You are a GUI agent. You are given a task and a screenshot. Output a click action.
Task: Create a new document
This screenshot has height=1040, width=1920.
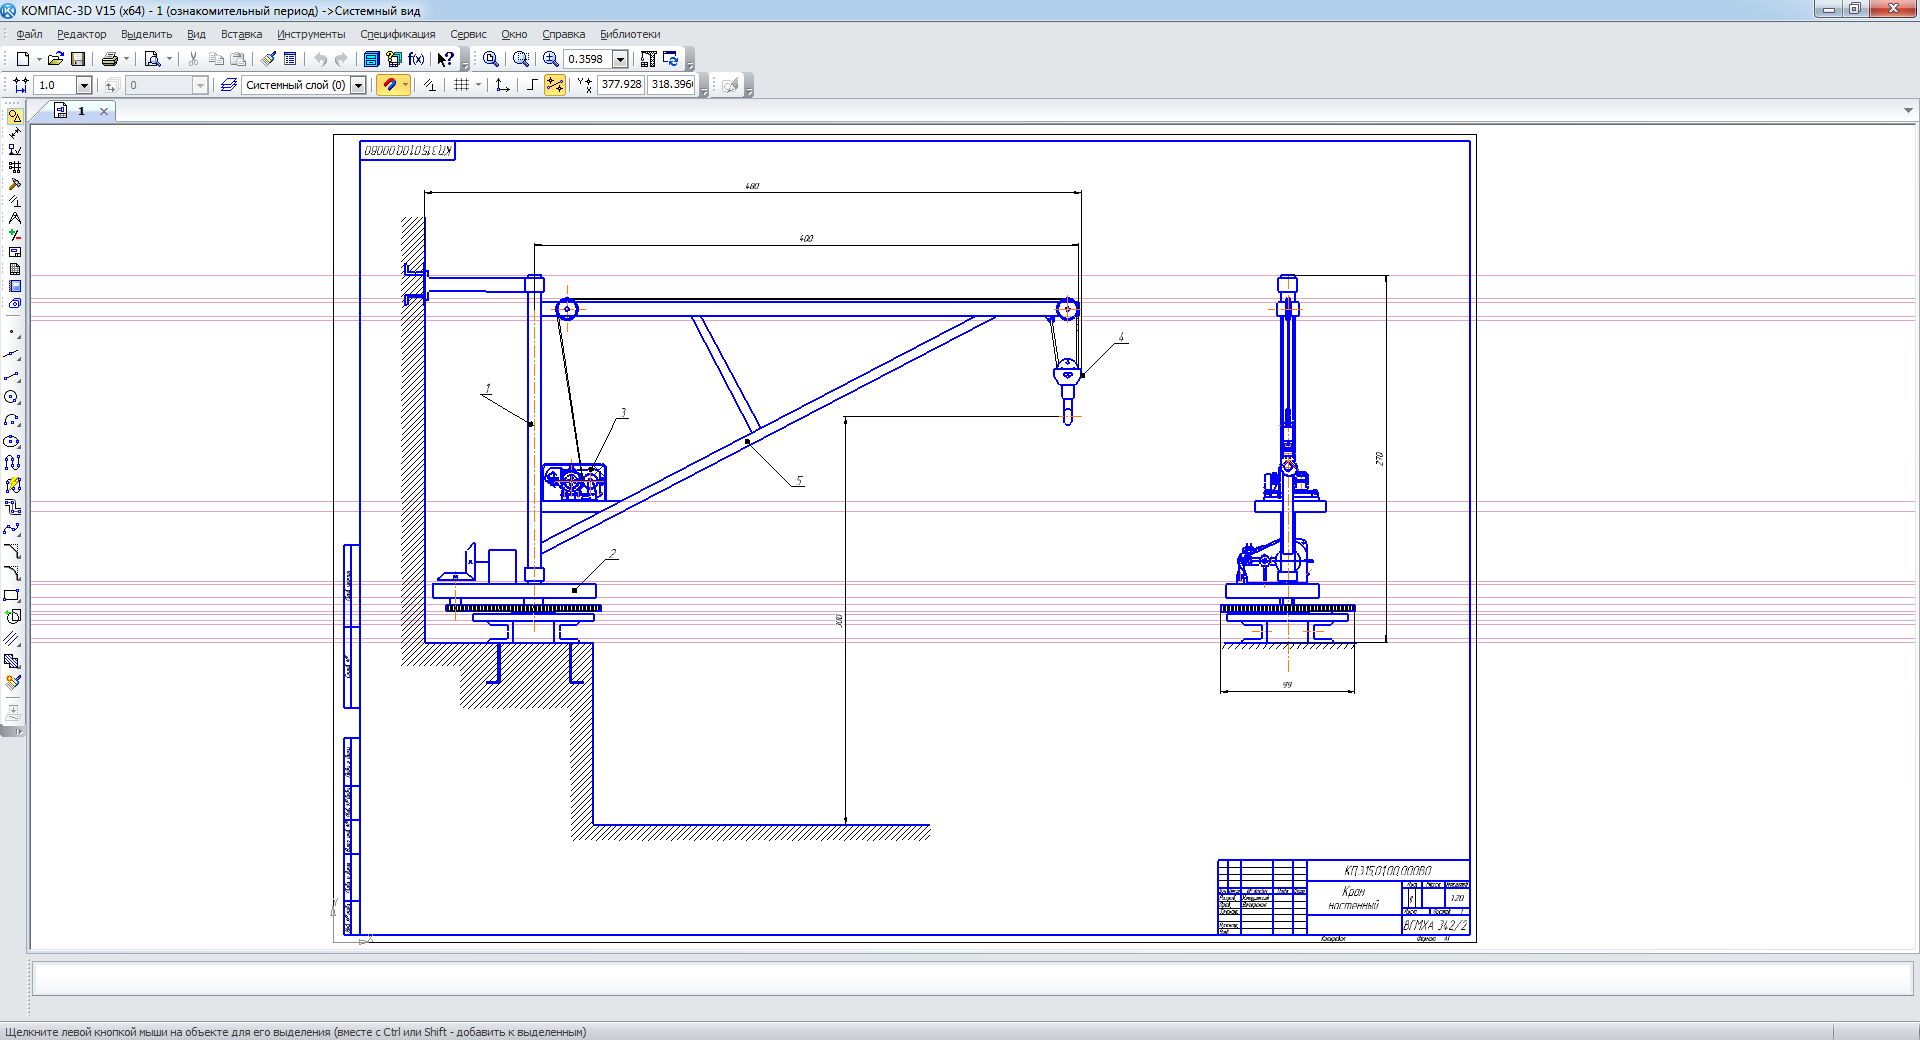pos(22,59)
